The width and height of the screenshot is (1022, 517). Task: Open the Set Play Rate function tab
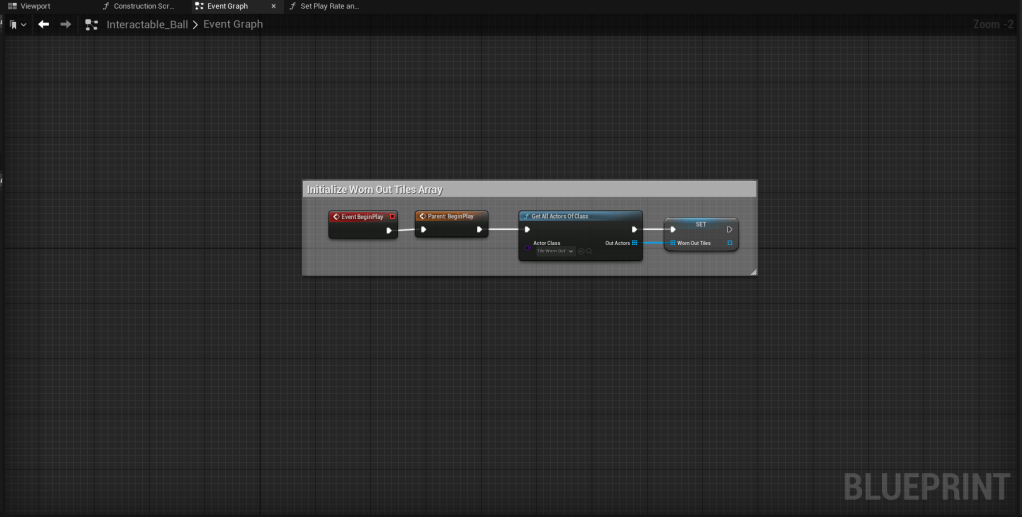click(329, 6)
